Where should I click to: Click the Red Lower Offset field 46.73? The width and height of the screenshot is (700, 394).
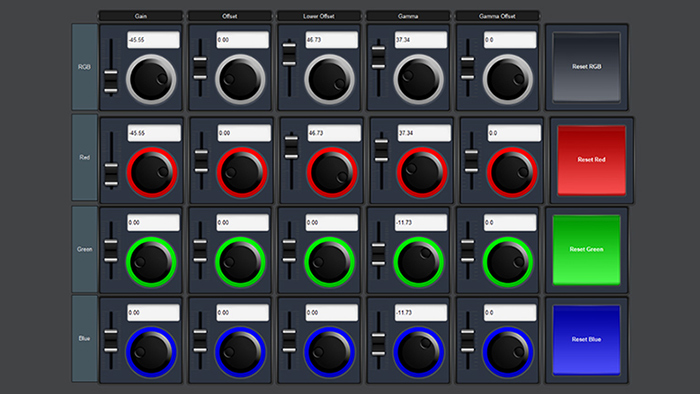click(334, 133)
